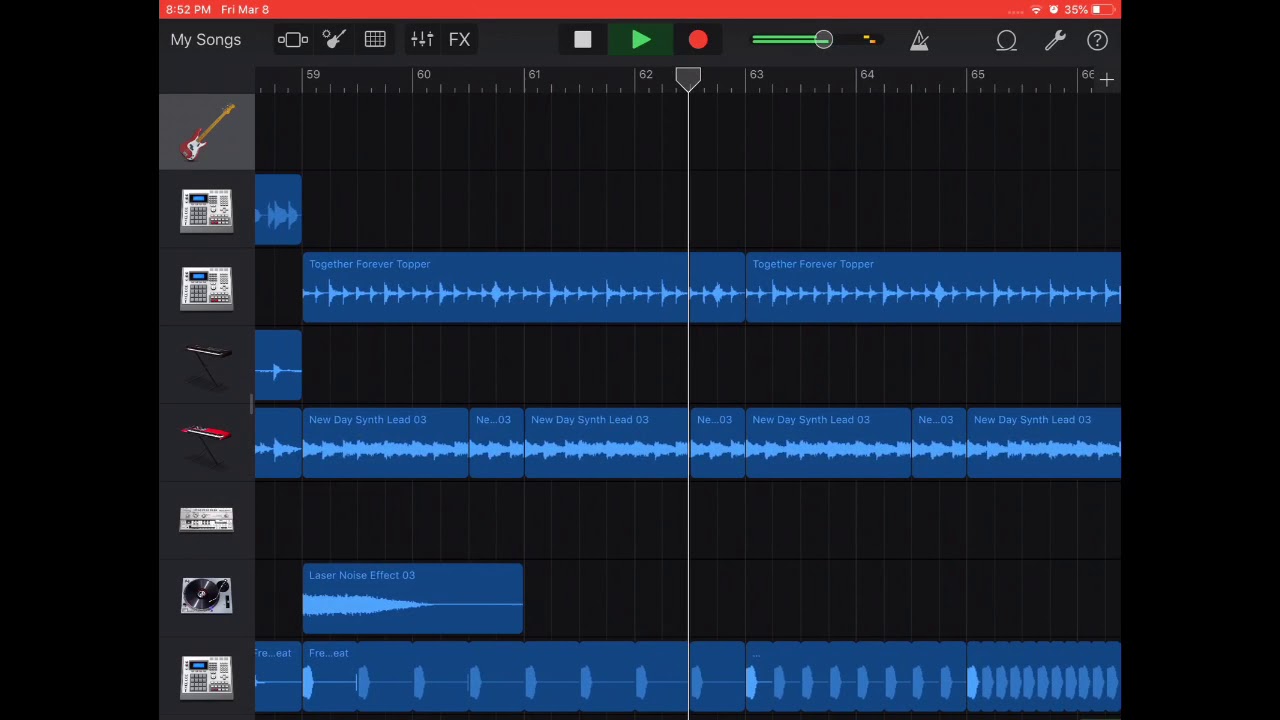Select the black keyboard track header
Image resolution: width=1280 pixels, height=720 pixels.
[207, 366]
